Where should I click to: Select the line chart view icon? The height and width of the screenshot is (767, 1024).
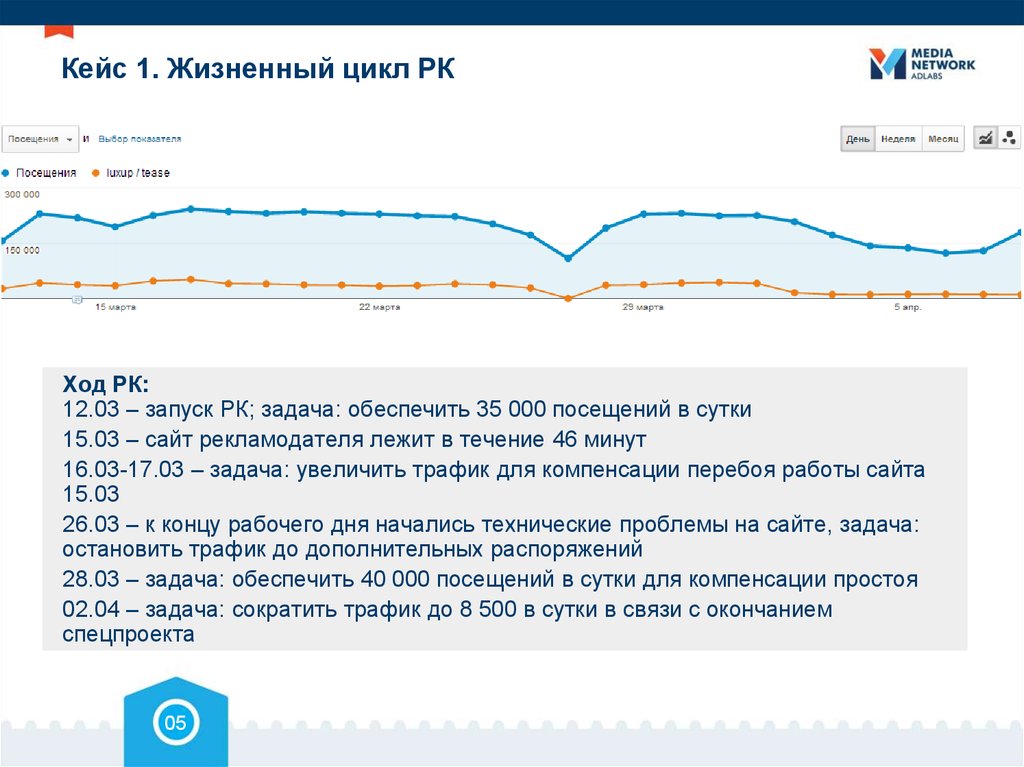[x=985, y=138]
